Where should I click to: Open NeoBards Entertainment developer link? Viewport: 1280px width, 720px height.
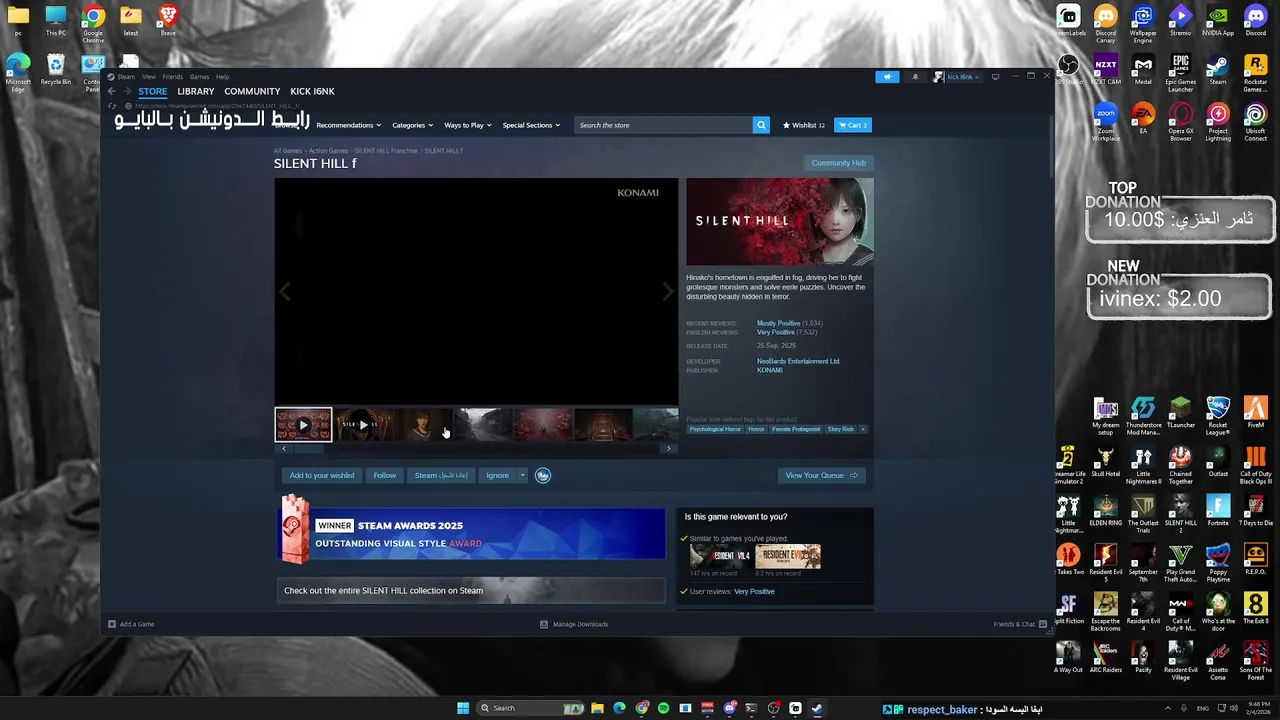pos(798,361)
